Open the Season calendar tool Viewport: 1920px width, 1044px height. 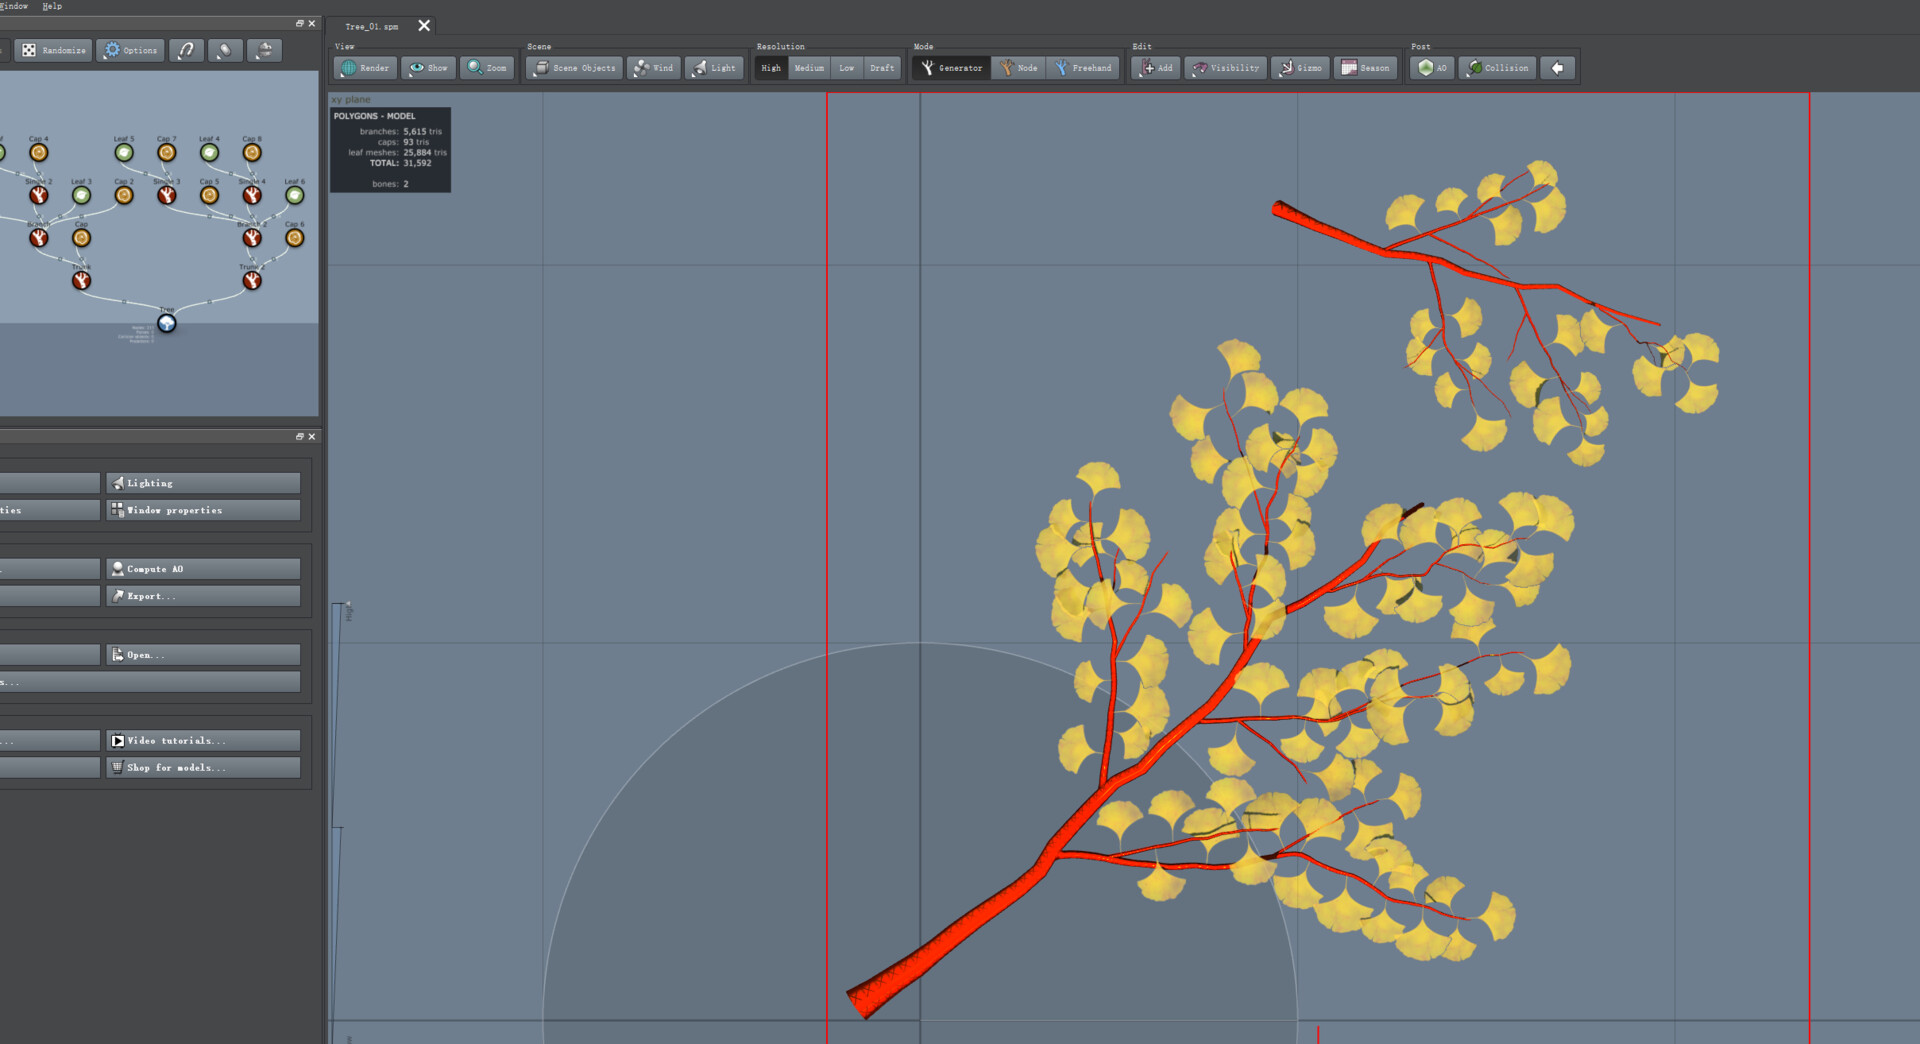pyautogui.click(x=1365, y=68)
